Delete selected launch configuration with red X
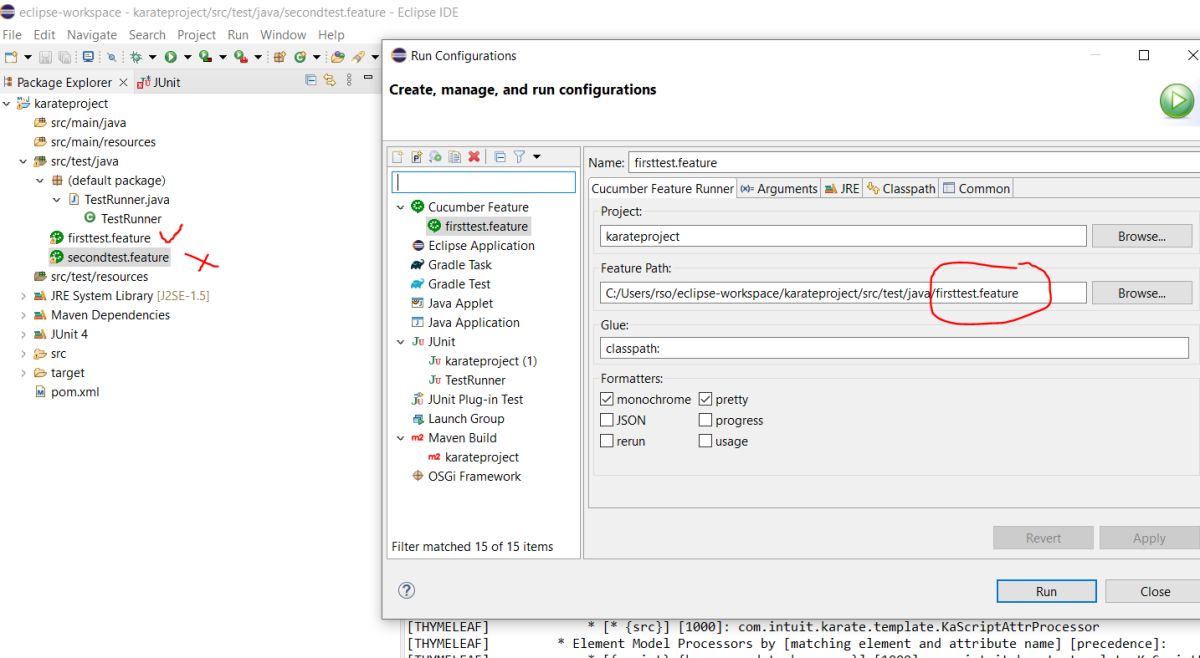The width and height of the screenshot is (1200, 658). tap(474, 157)
